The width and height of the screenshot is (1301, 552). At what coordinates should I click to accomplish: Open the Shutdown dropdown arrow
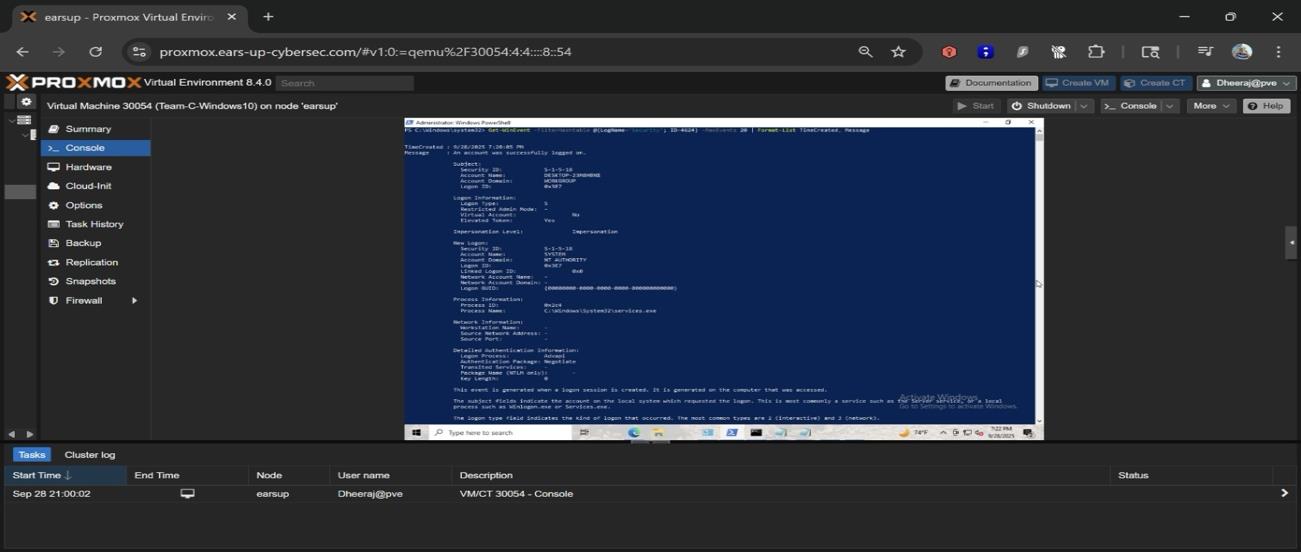(x=1084, y=106)
